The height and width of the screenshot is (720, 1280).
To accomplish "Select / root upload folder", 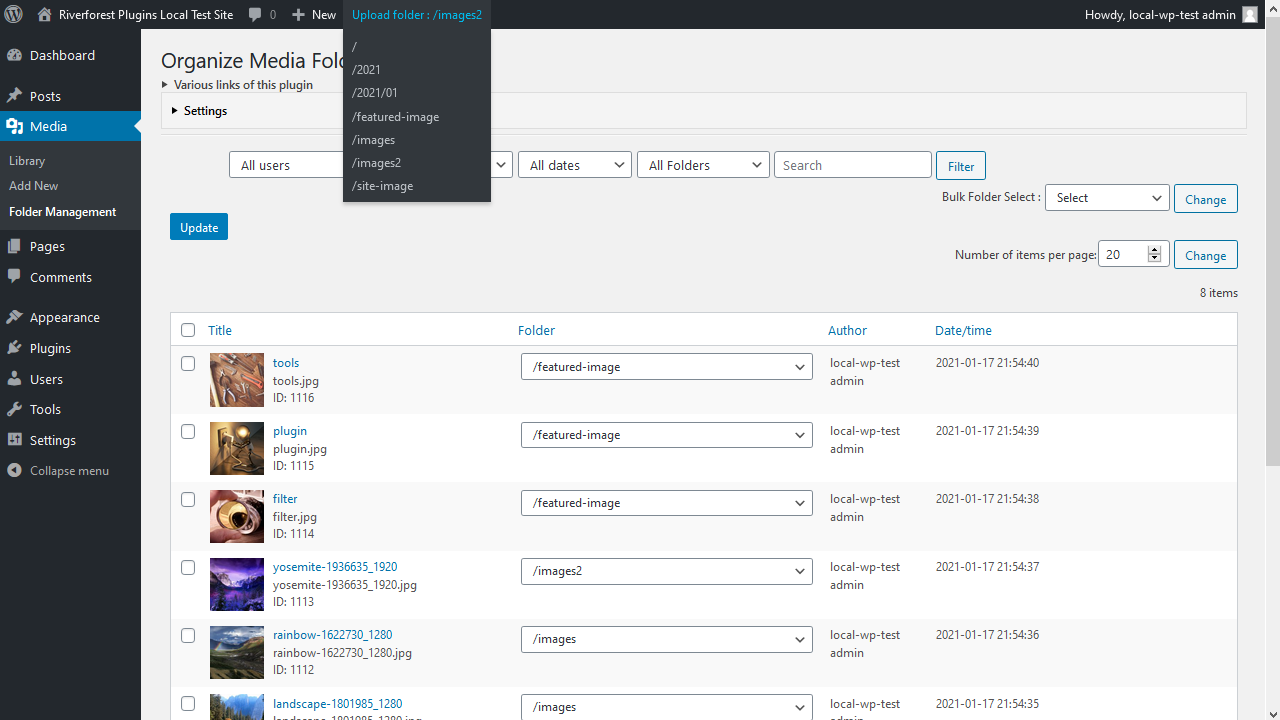I will click(417, 47).
